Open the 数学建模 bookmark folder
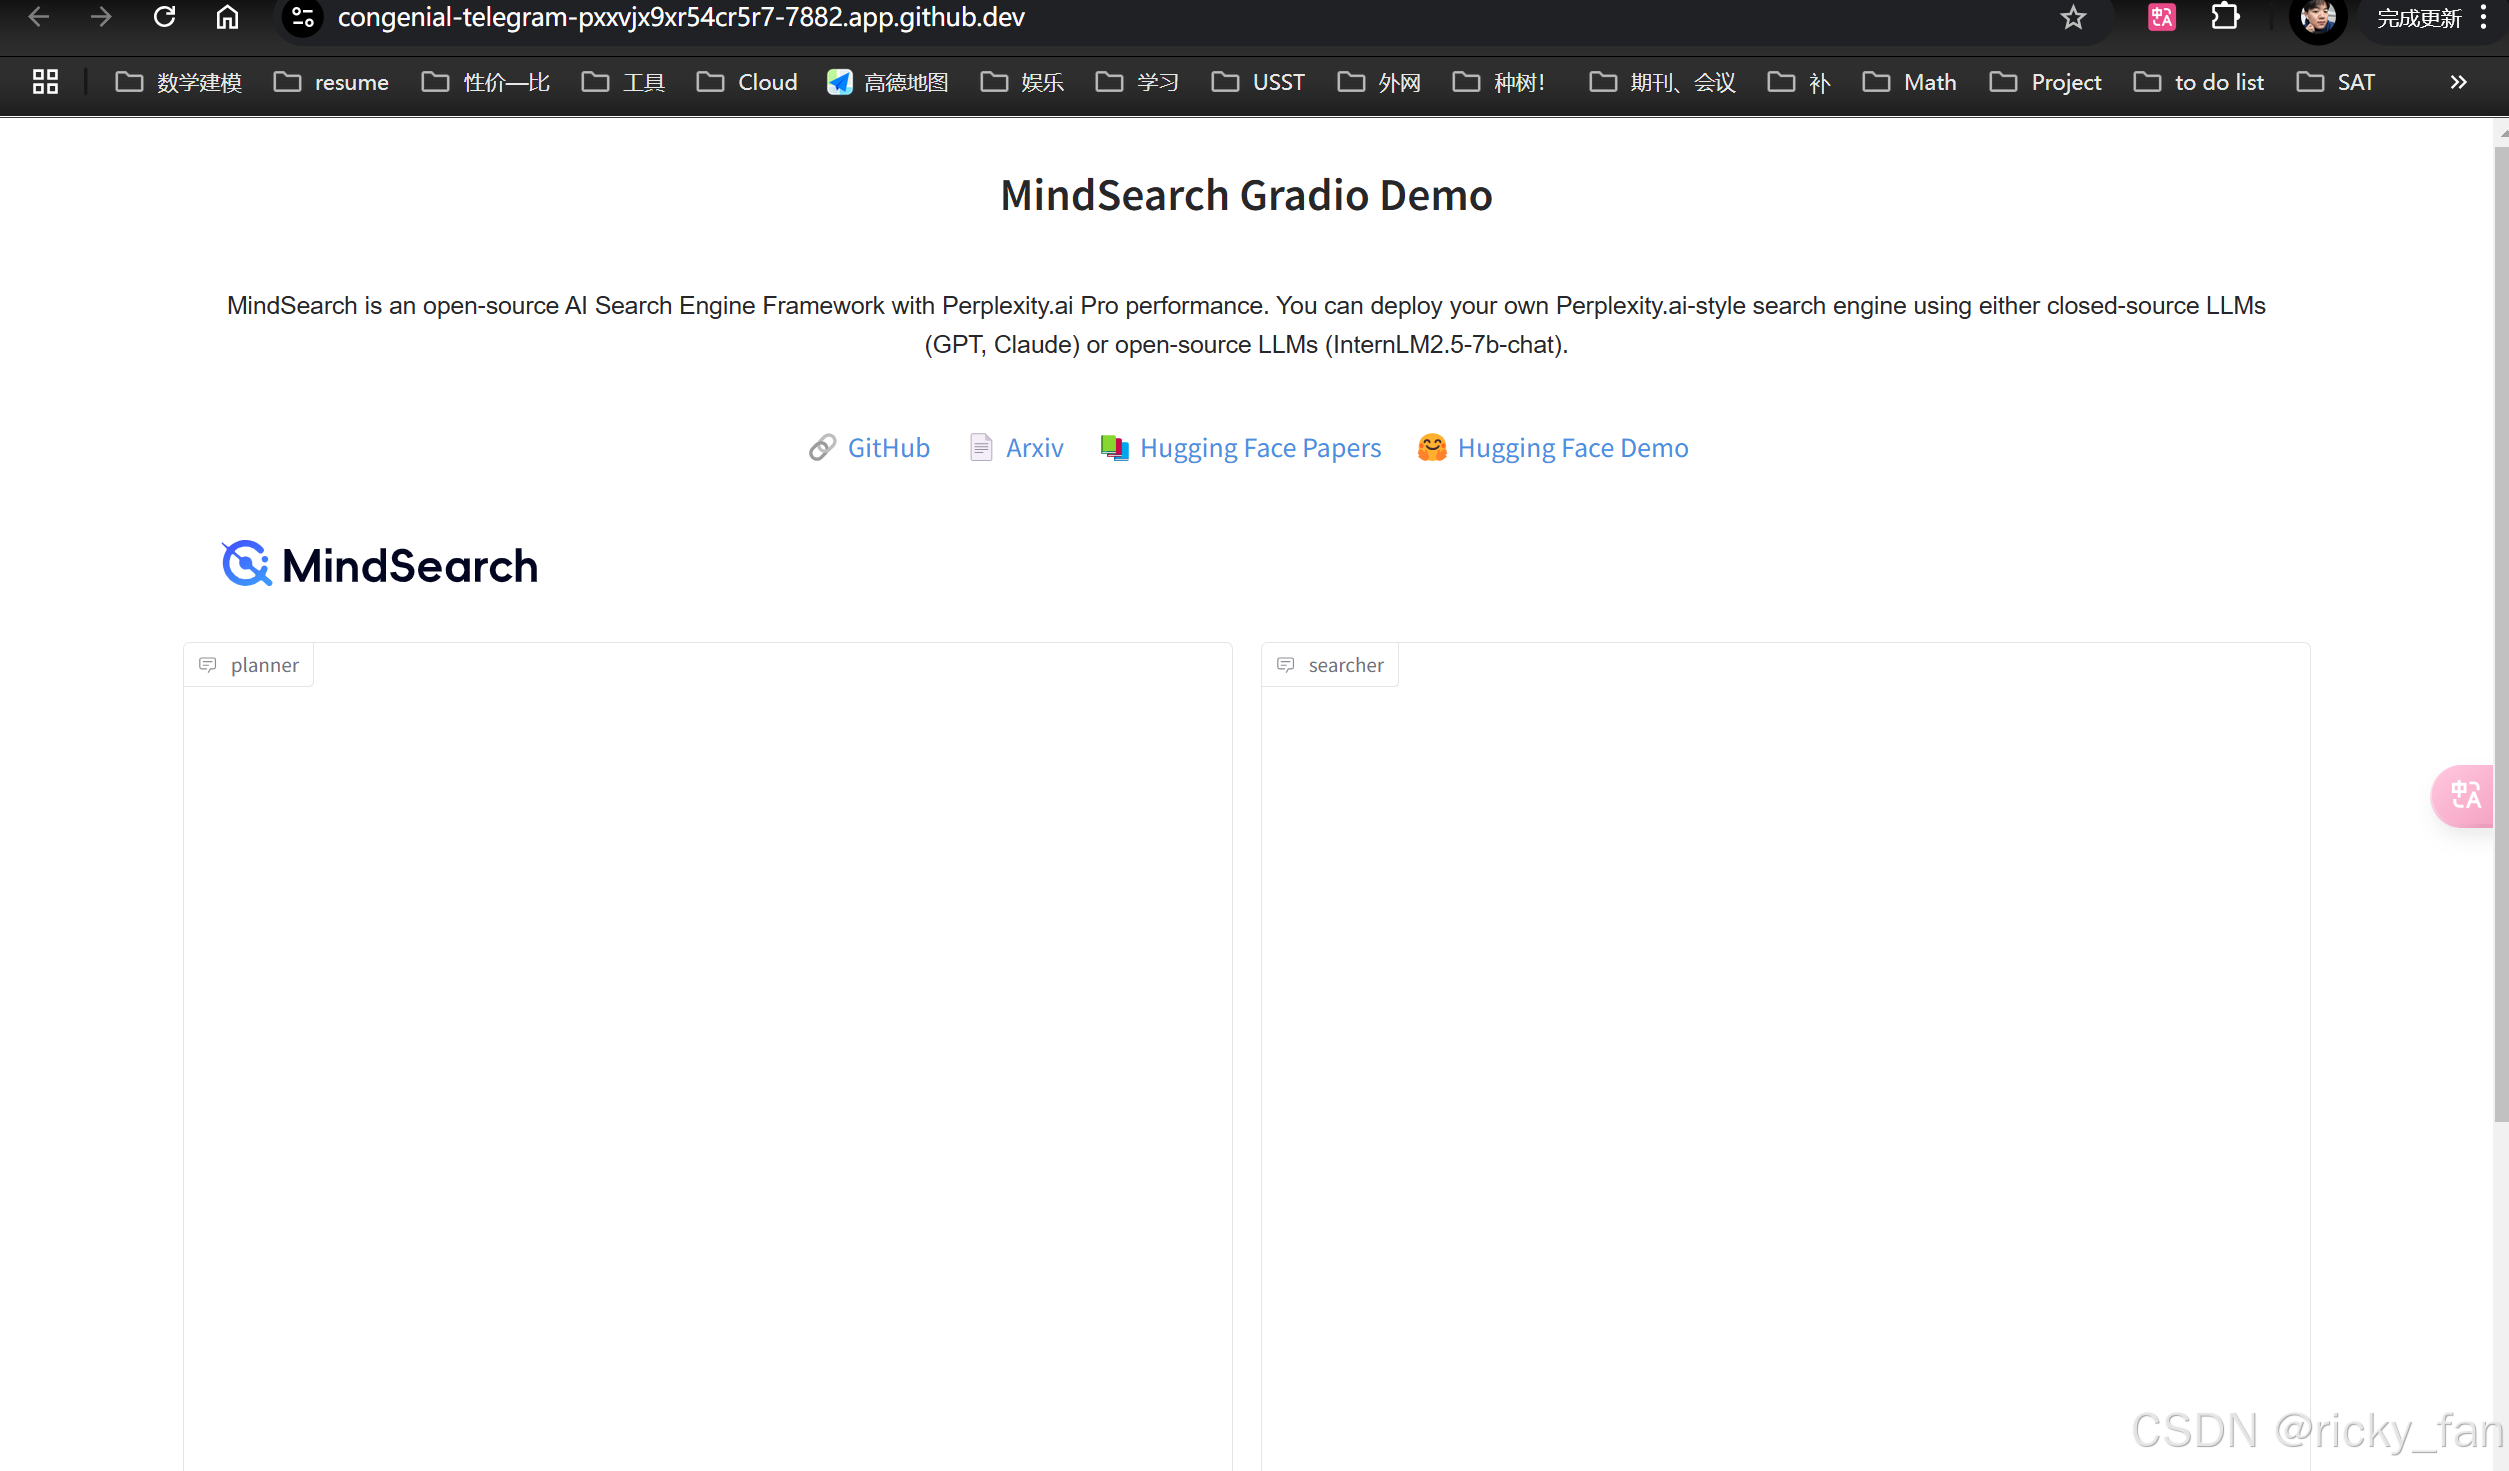Image resolution: width=2509 pixels, height=1471 pixels. click(178, 82)
